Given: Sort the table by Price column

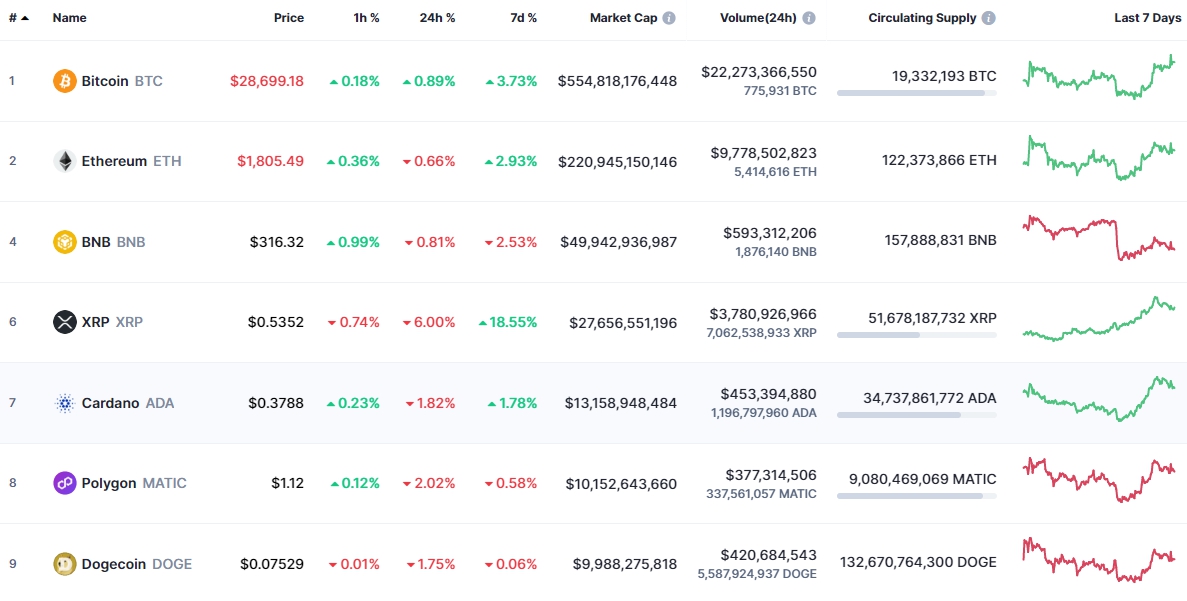Looking at the screenshot, I should click(288, 18).
